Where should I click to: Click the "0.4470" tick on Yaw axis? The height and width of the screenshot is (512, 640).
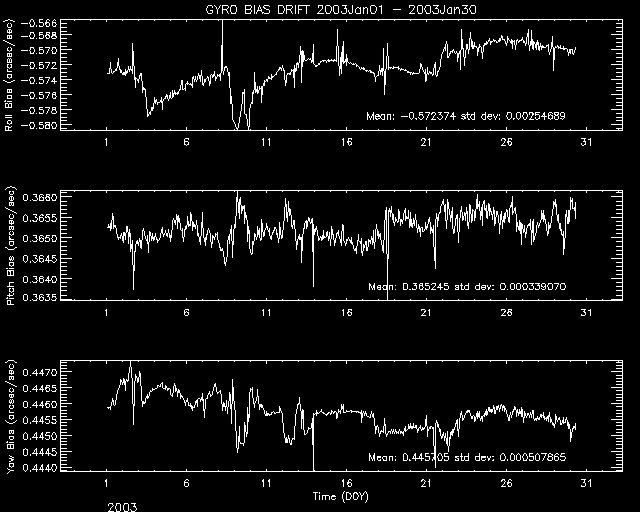pyautogui.click(x=40, y=372)
